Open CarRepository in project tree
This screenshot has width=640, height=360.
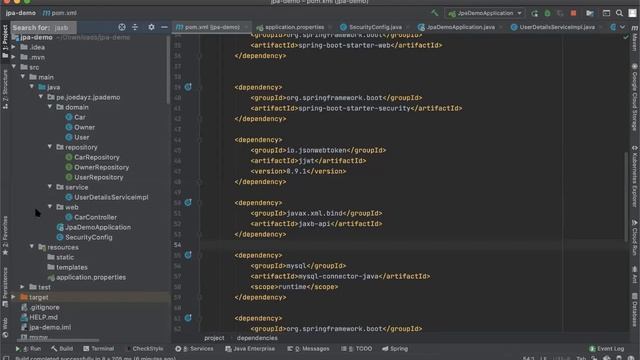click(93, 157)
